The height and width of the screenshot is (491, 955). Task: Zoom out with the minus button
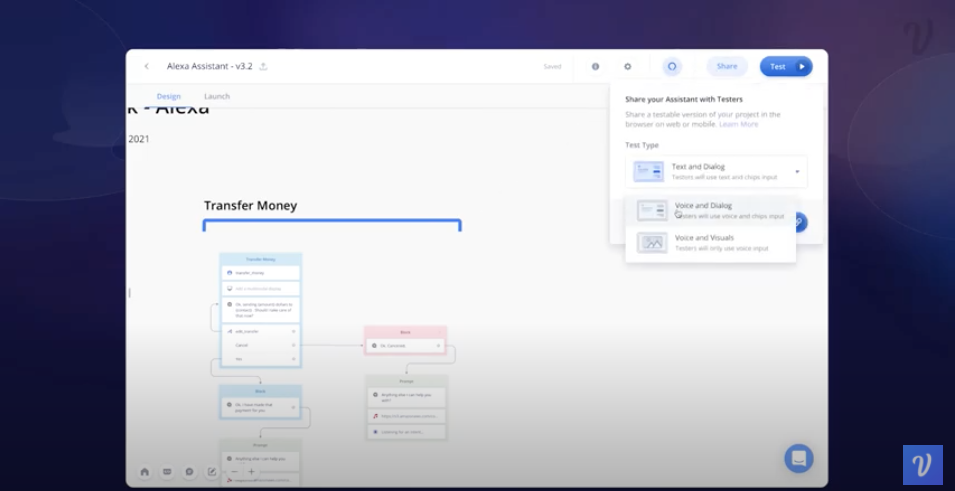(x=234, y=472)
